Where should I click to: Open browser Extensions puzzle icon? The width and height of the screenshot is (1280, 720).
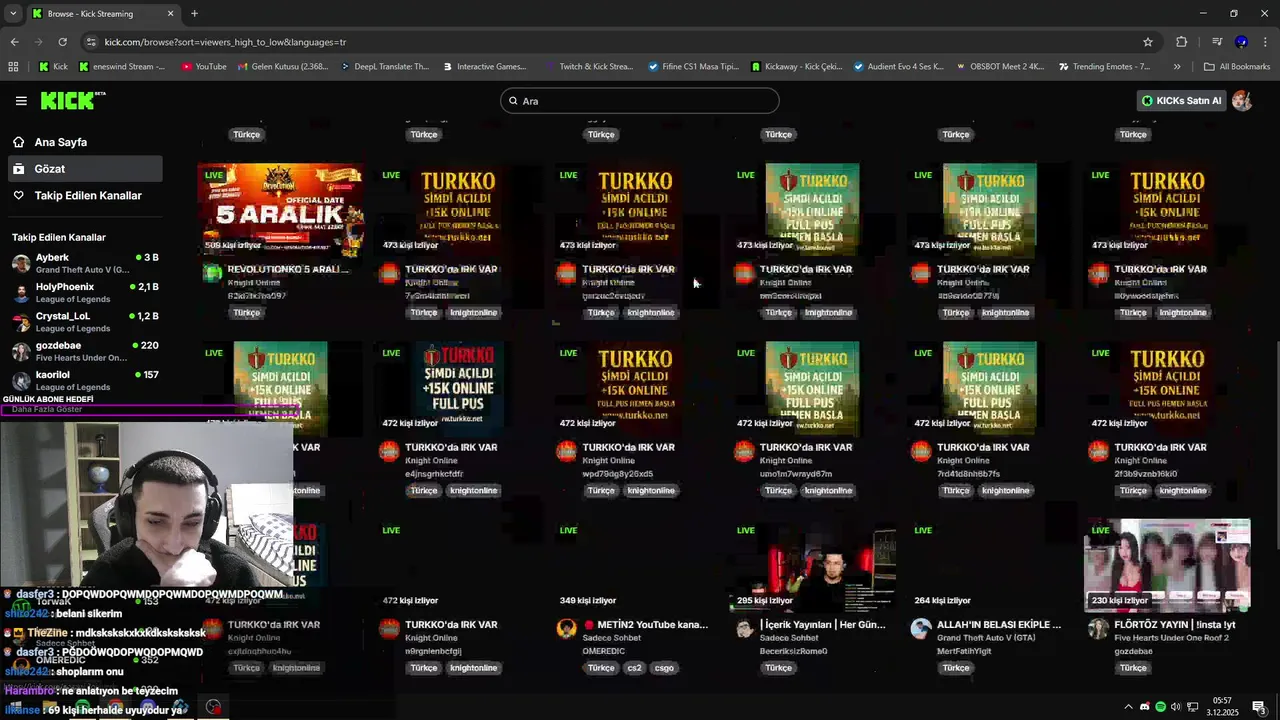click(1182, 42)
